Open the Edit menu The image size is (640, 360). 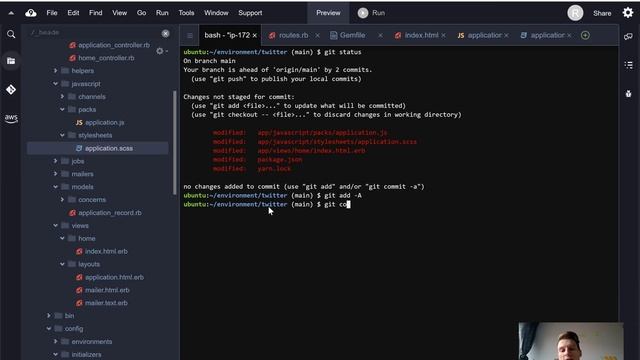(x=73, y=13)
